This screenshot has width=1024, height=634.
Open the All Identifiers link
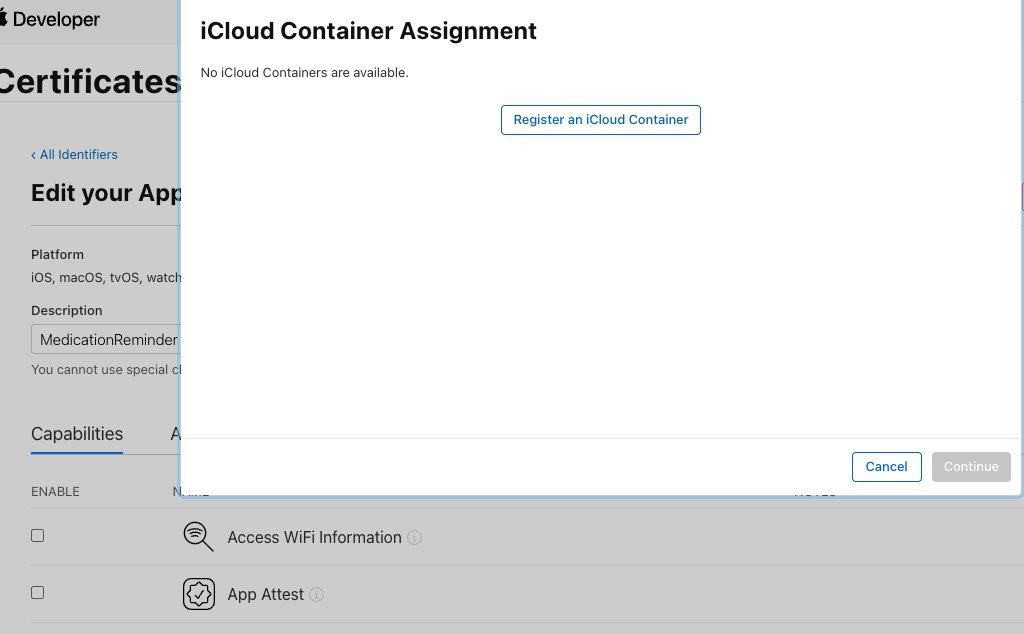(x=80, y=154)
